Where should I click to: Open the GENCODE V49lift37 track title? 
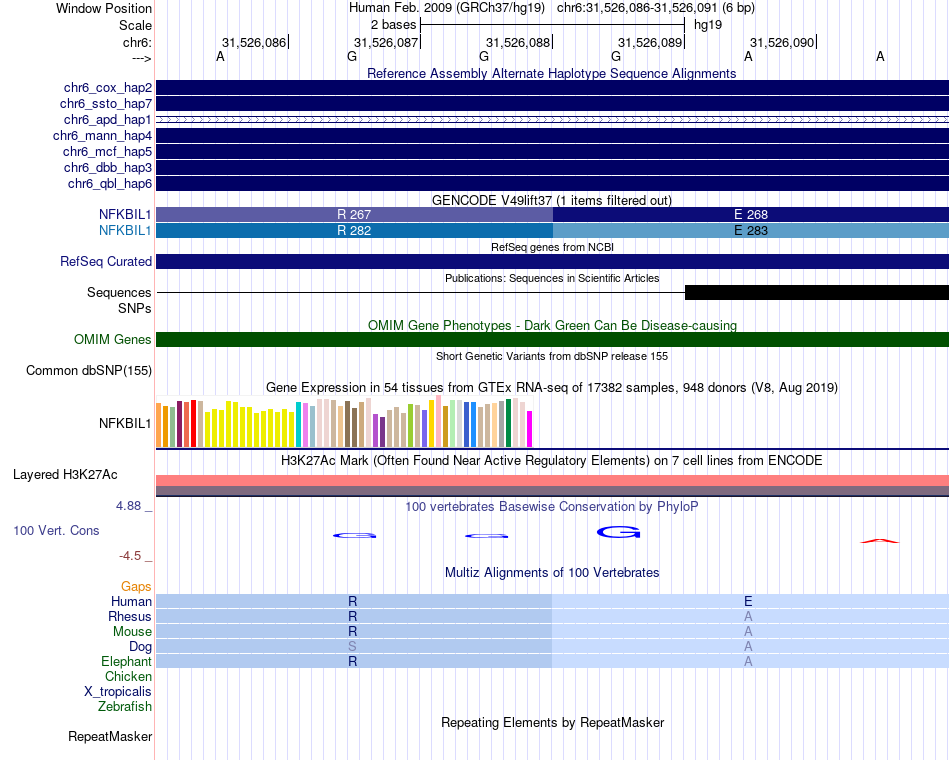point(551,200)
